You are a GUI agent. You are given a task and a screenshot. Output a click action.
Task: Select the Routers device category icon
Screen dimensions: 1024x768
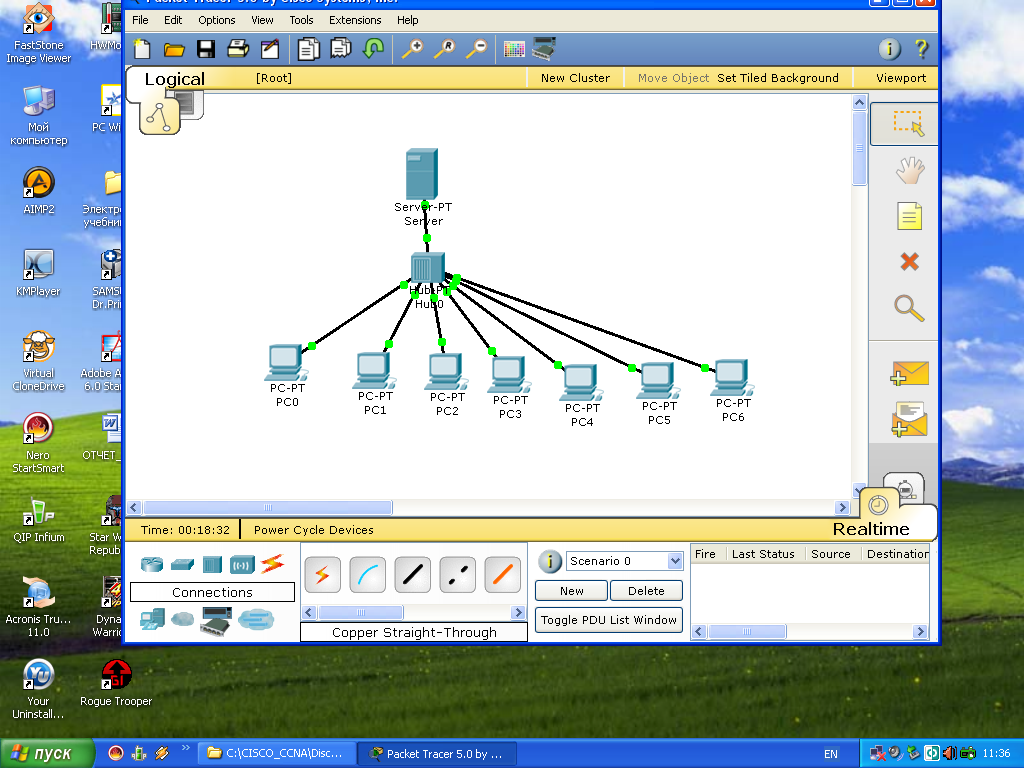click(x=152, y=564)
